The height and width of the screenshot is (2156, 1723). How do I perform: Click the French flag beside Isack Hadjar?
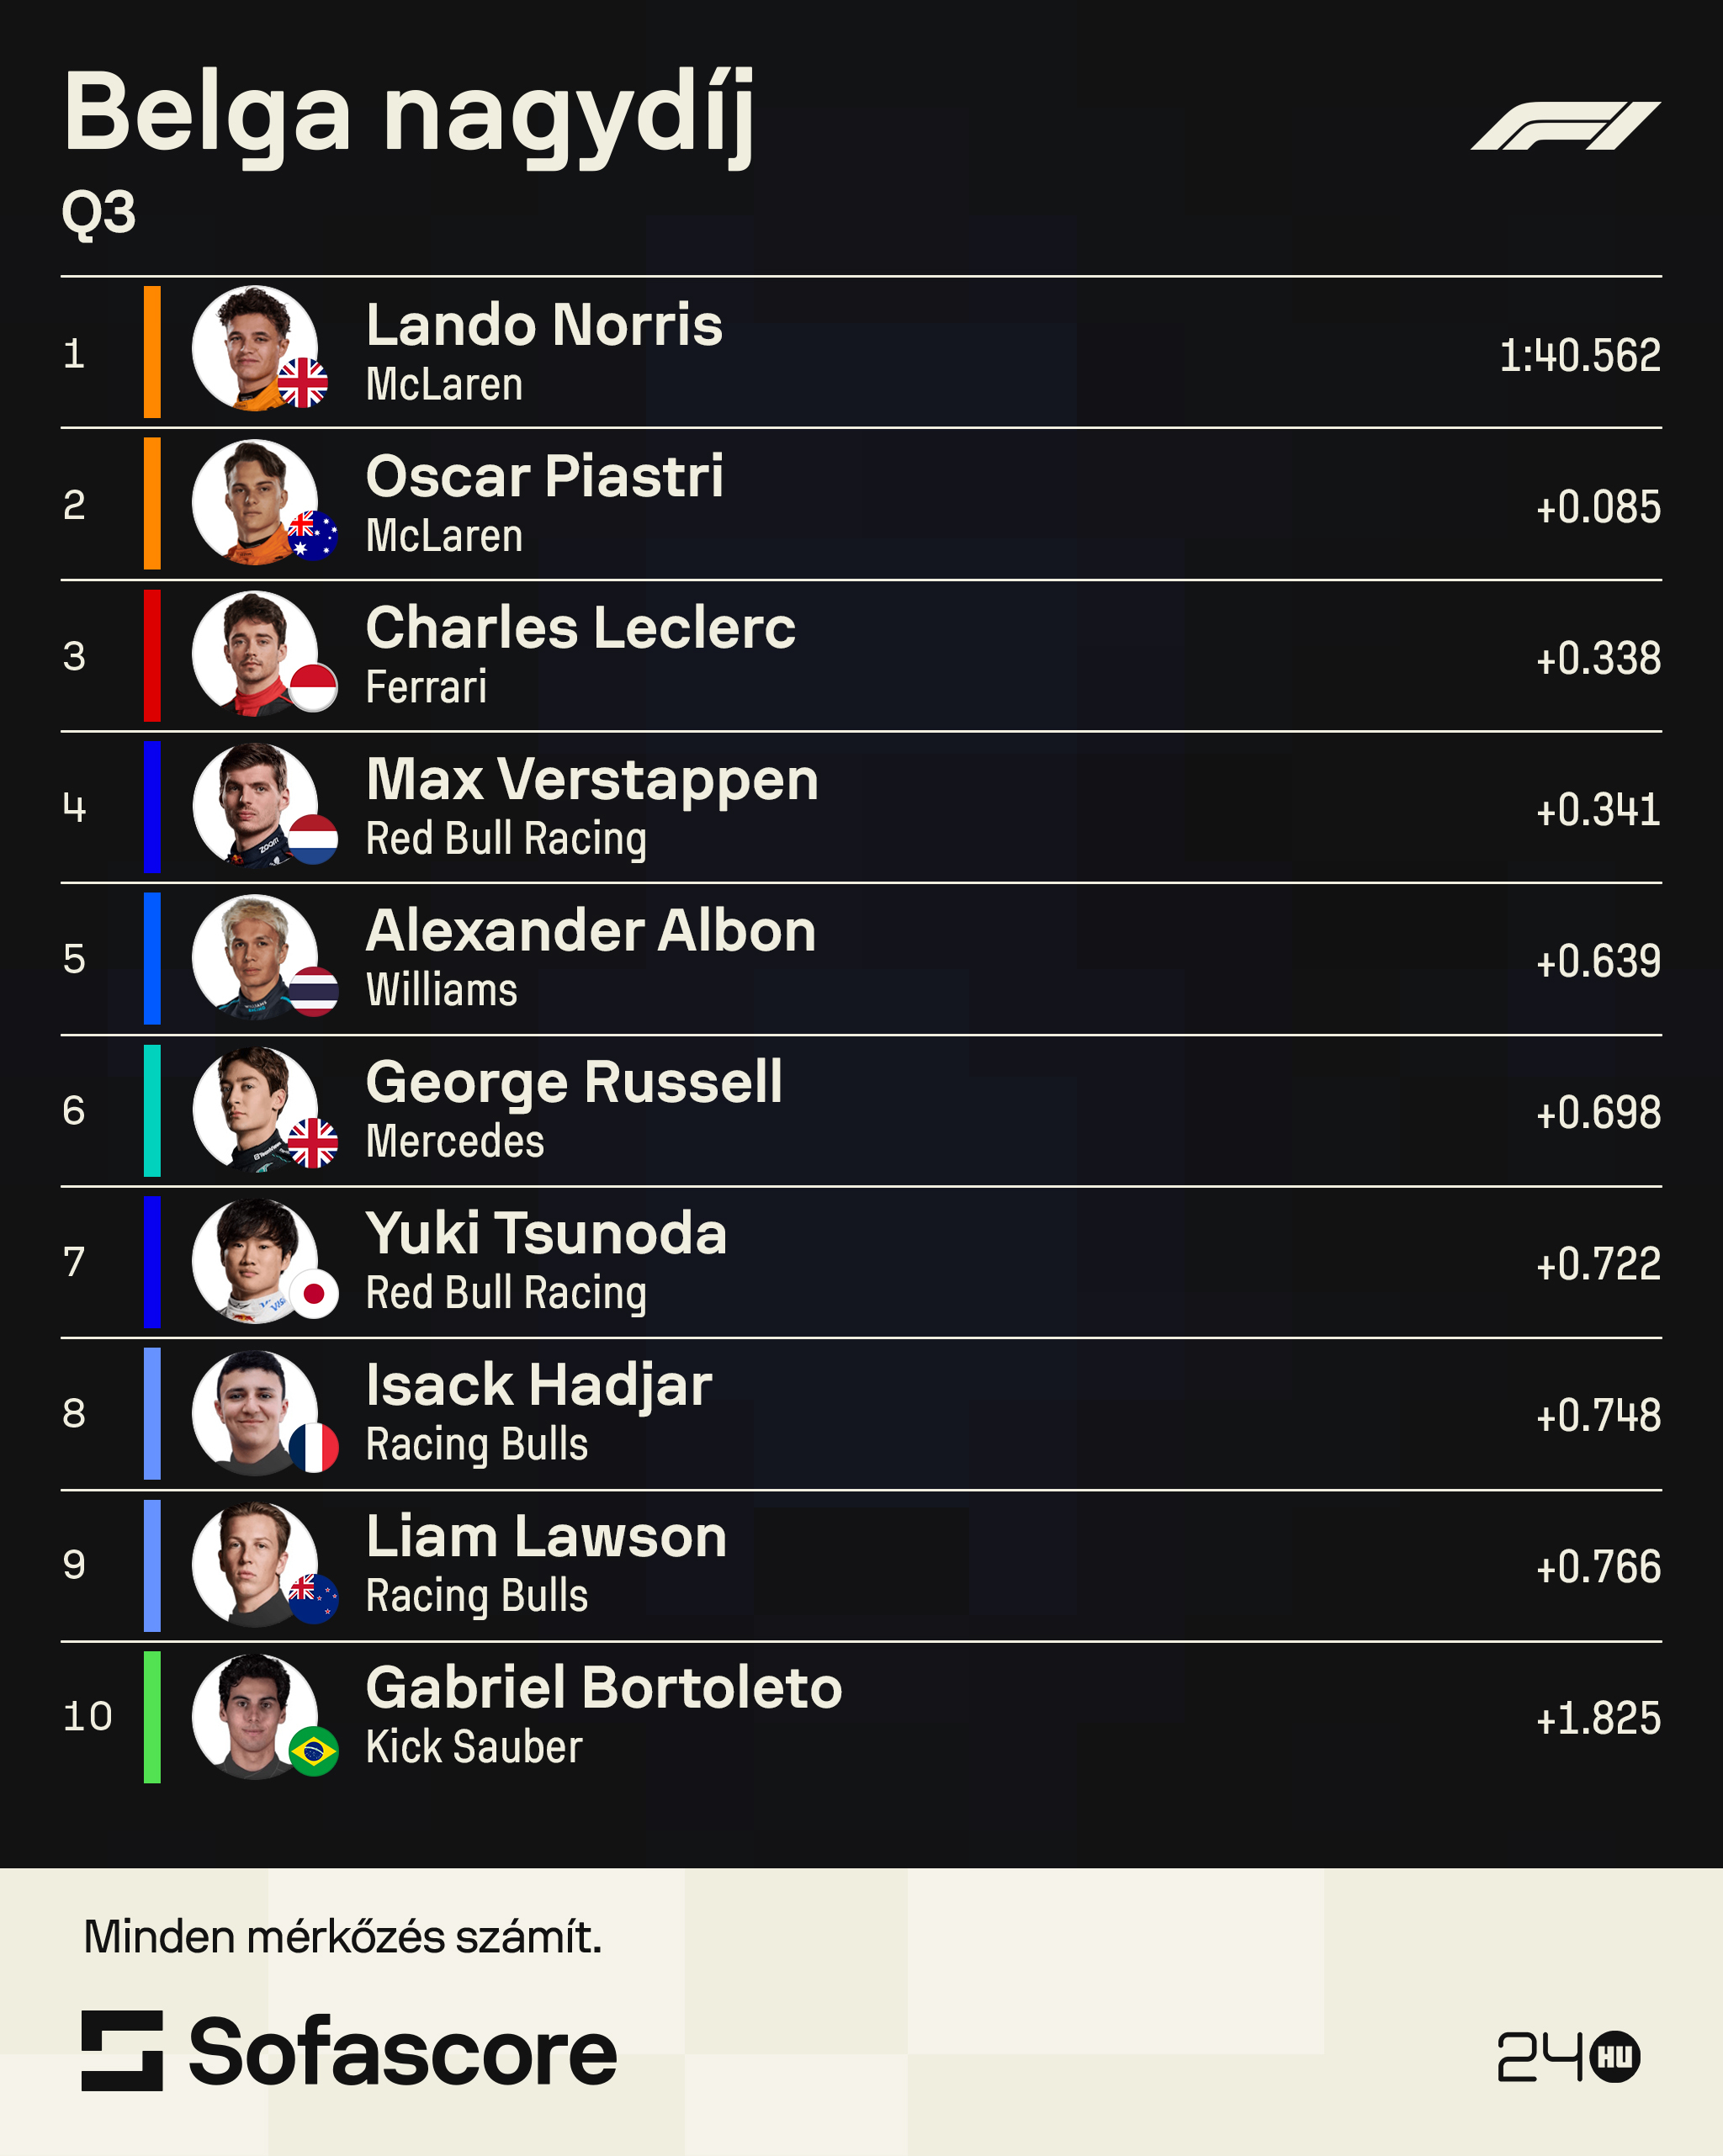313,1447
